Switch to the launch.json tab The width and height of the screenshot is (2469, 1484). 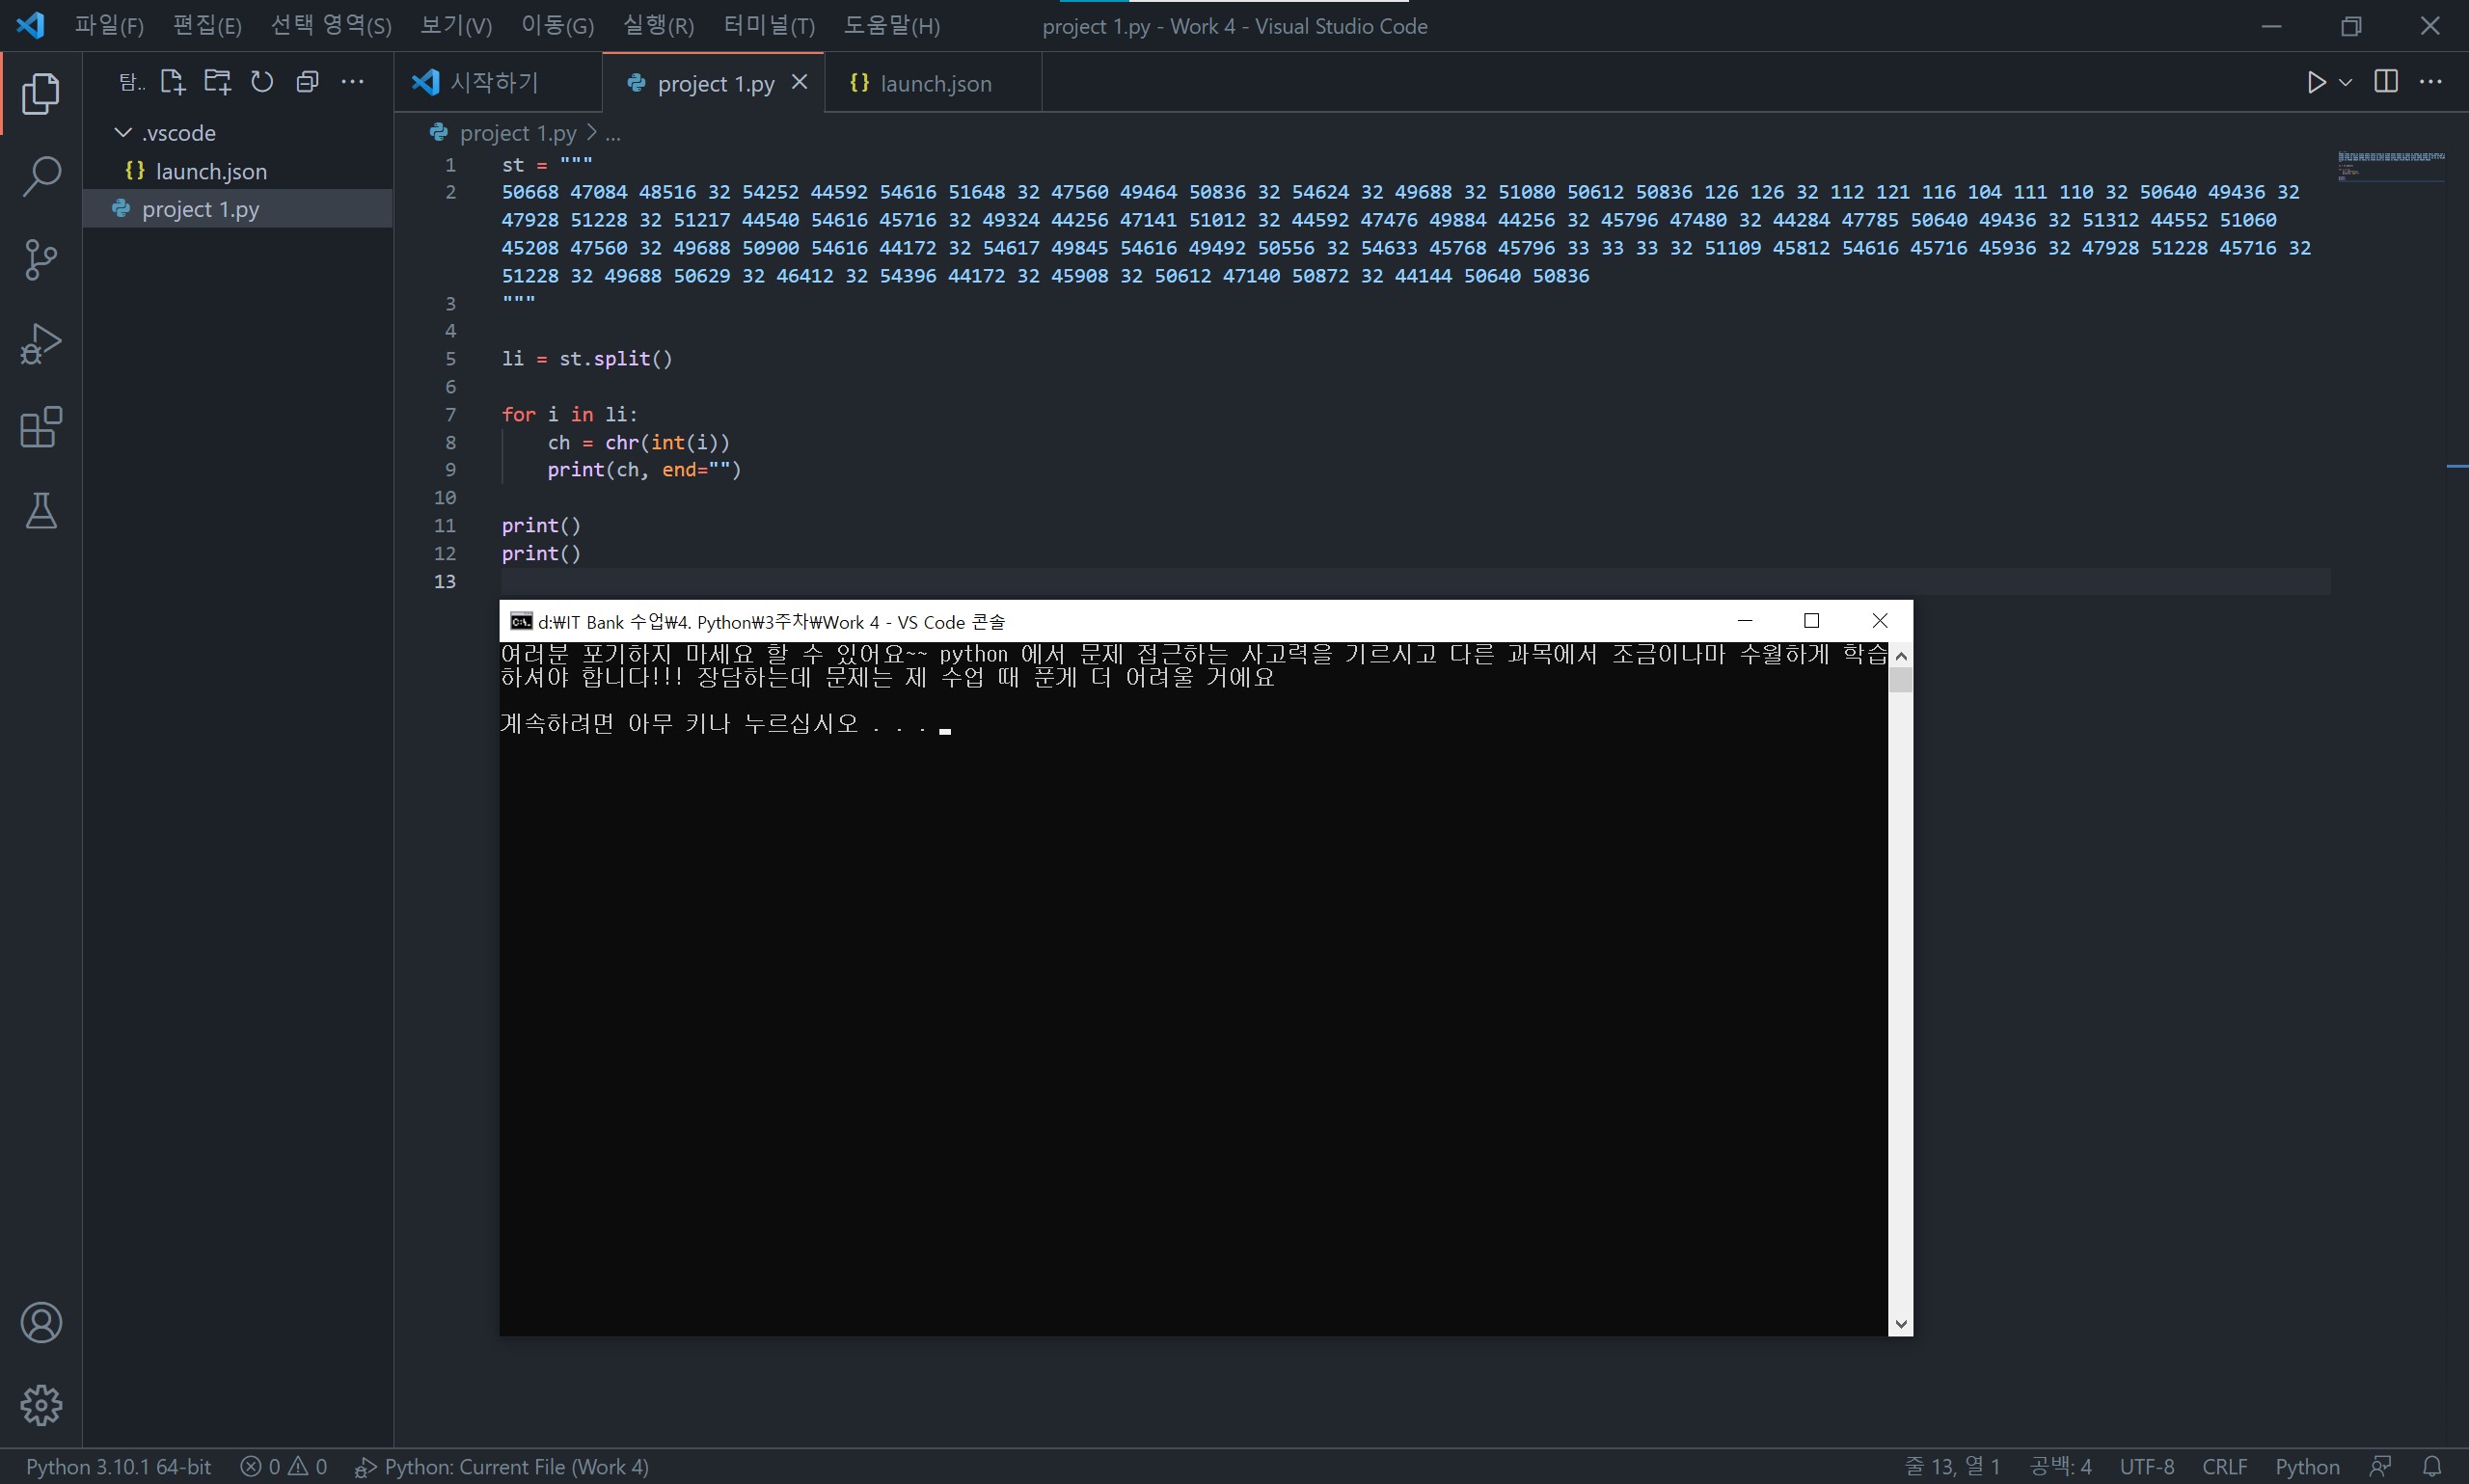tap(934, 84)
